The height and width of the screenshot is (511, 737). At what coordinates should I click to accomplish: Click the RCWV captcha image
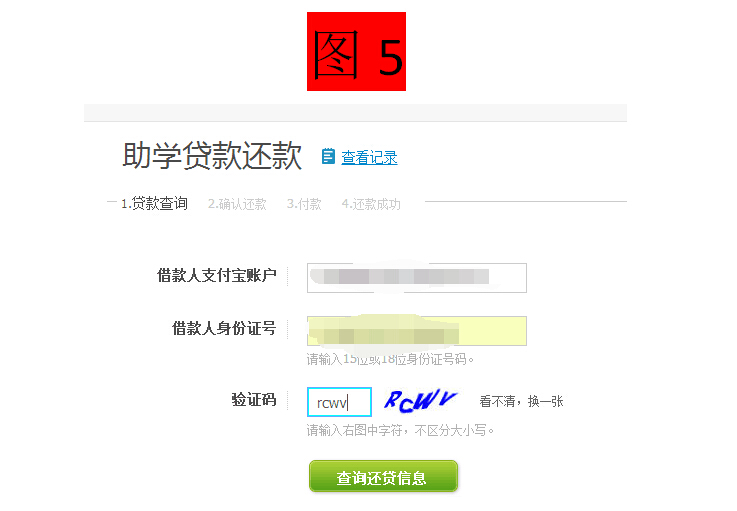click(x=420, y=401)
